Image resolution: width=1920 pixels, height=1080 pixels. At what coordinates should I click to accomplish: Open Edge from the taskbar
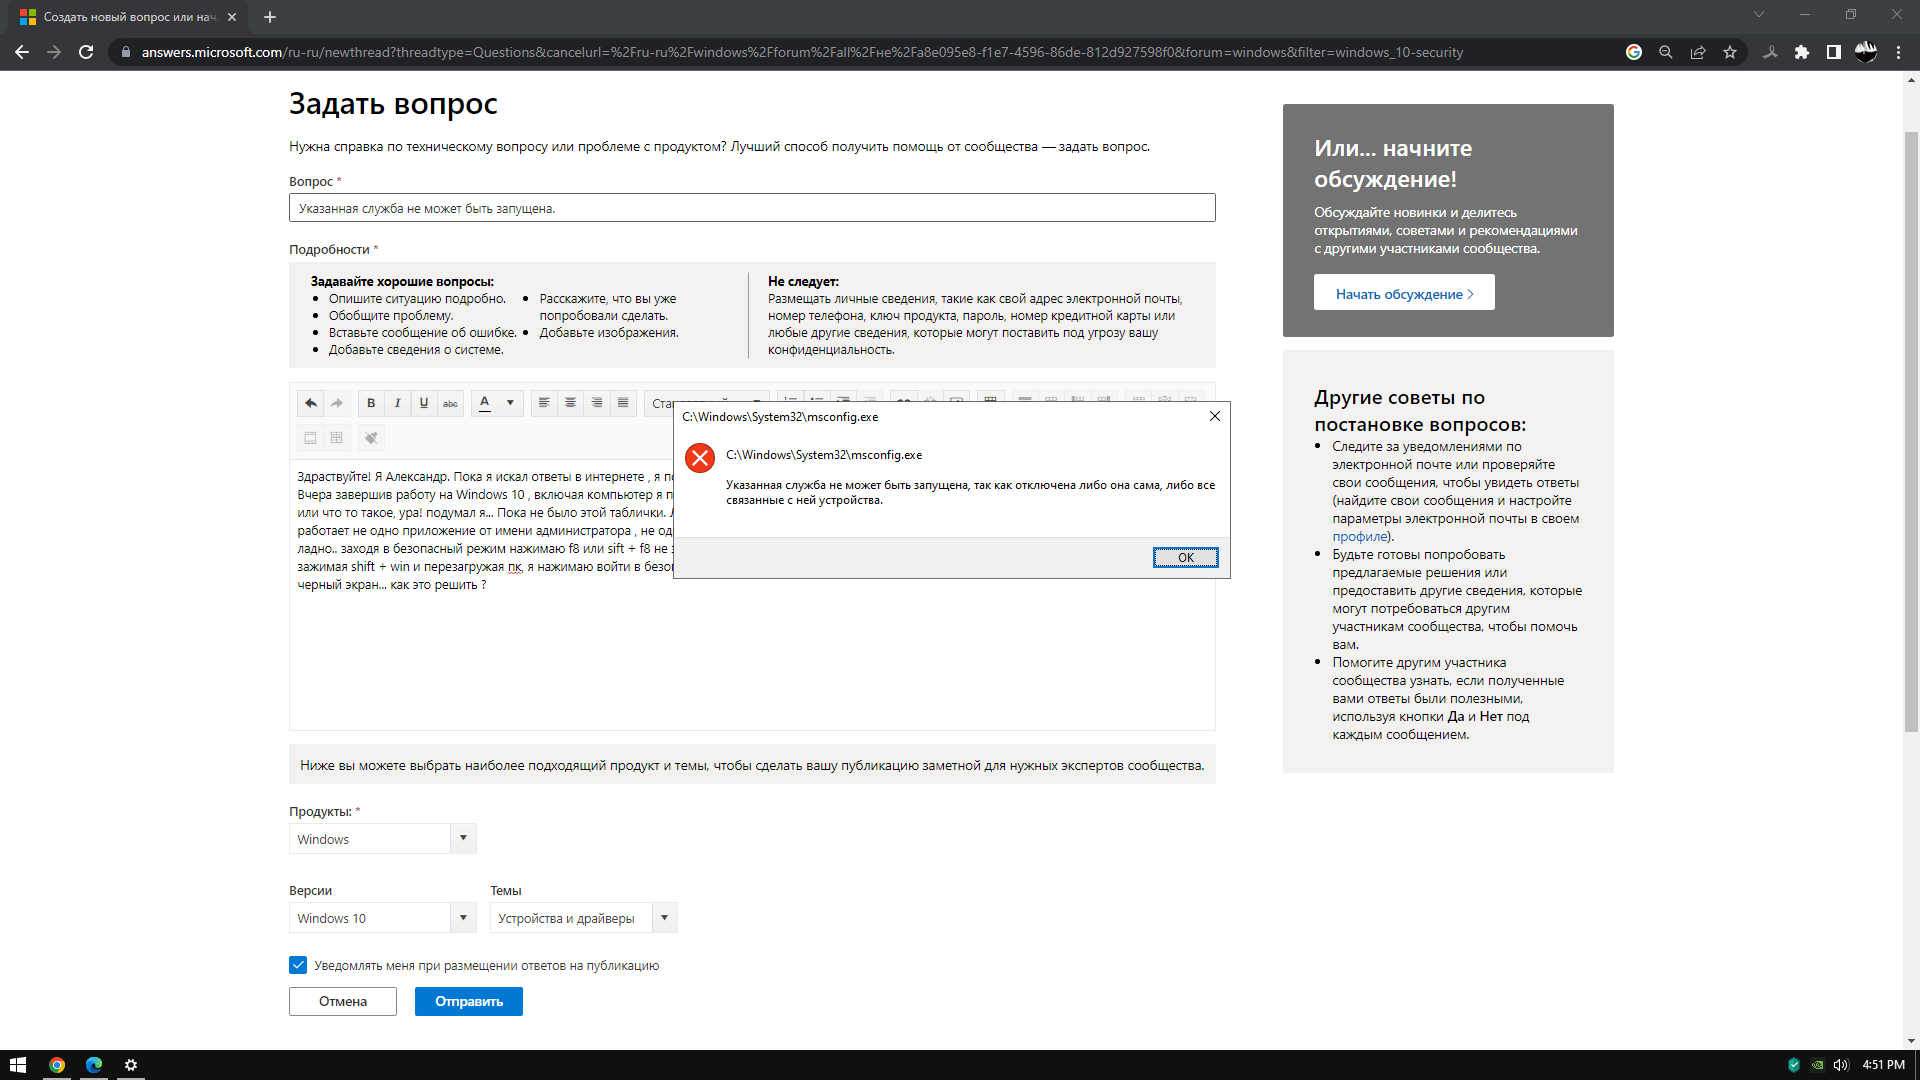[x=94, y=1065]
